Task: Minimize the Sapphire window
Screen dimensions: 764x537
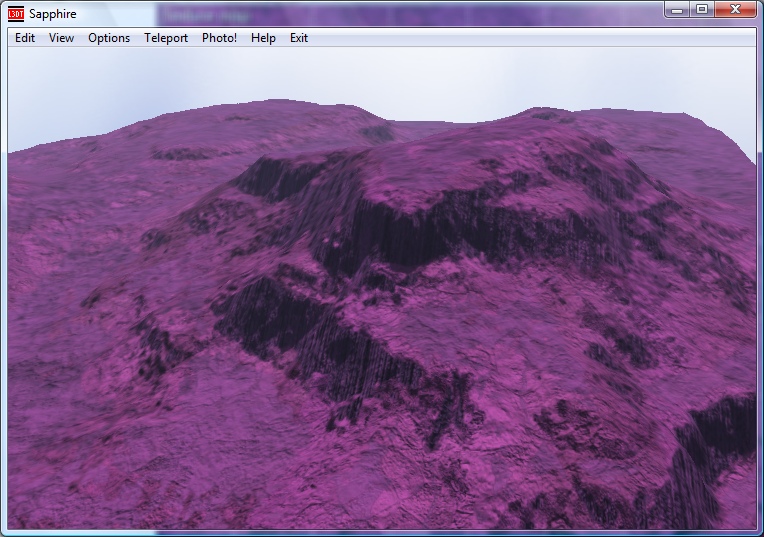Action: click(678, 9)
